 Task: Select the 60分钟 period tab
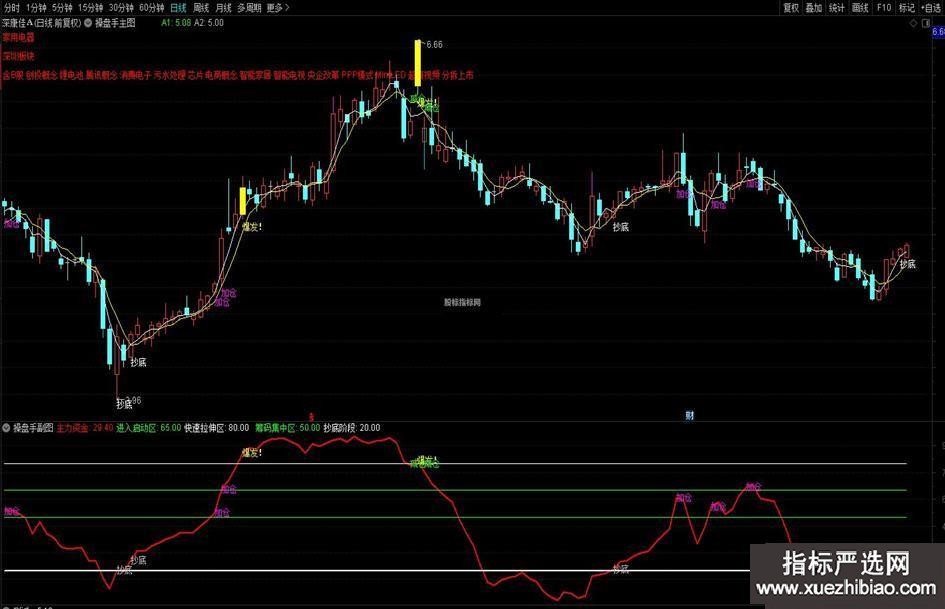[x=152, y=8]
